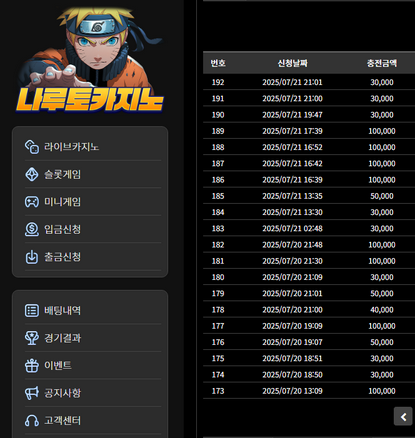Open the 슬롯게임 menu

[x=63, y=174]
